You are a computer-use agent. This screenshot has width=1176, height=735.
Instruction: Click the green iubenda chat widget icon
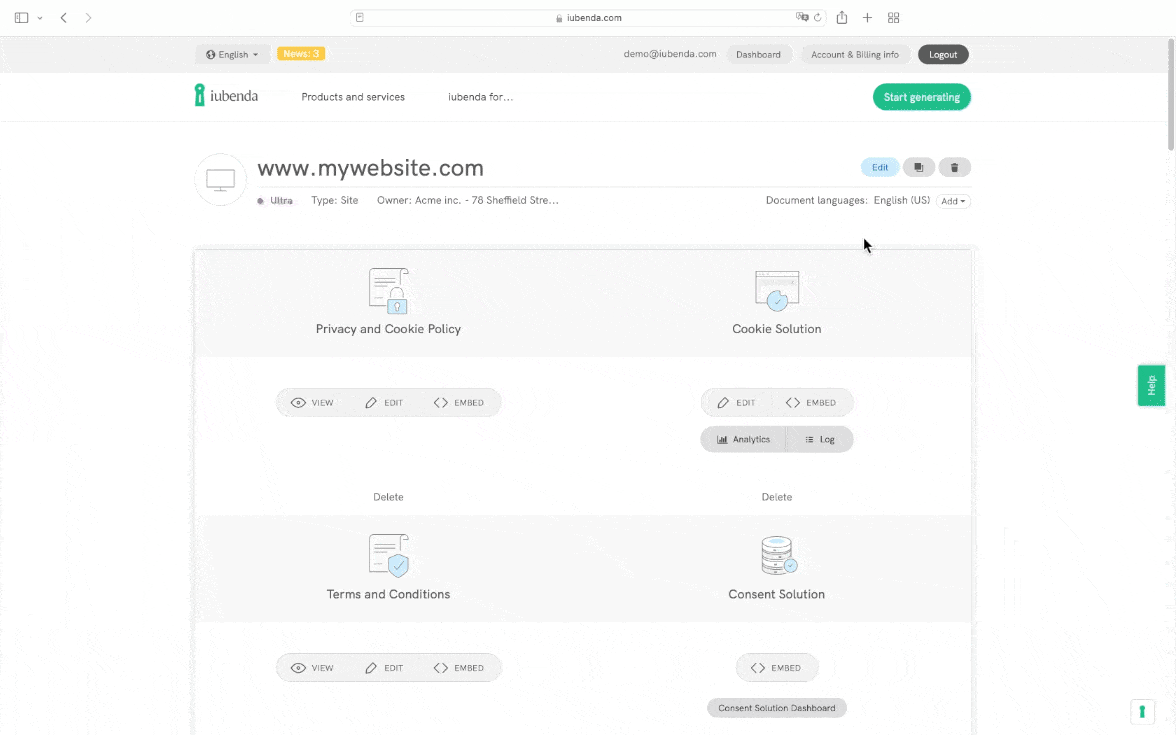[1142, 711]
